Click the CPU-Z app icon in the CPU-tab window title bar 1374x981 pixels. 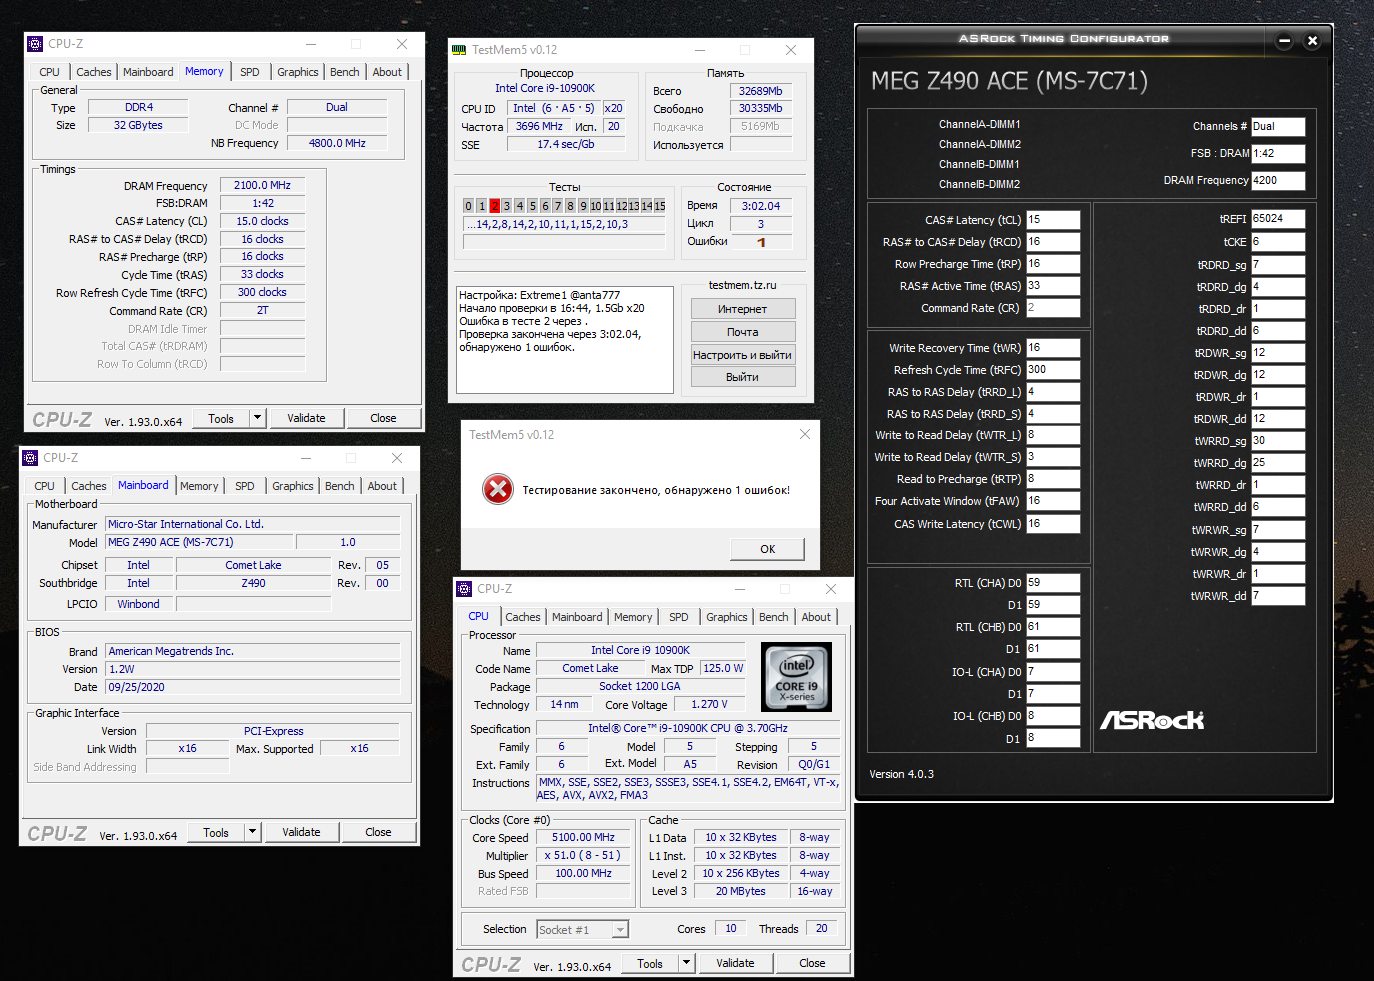pos(464,589)
